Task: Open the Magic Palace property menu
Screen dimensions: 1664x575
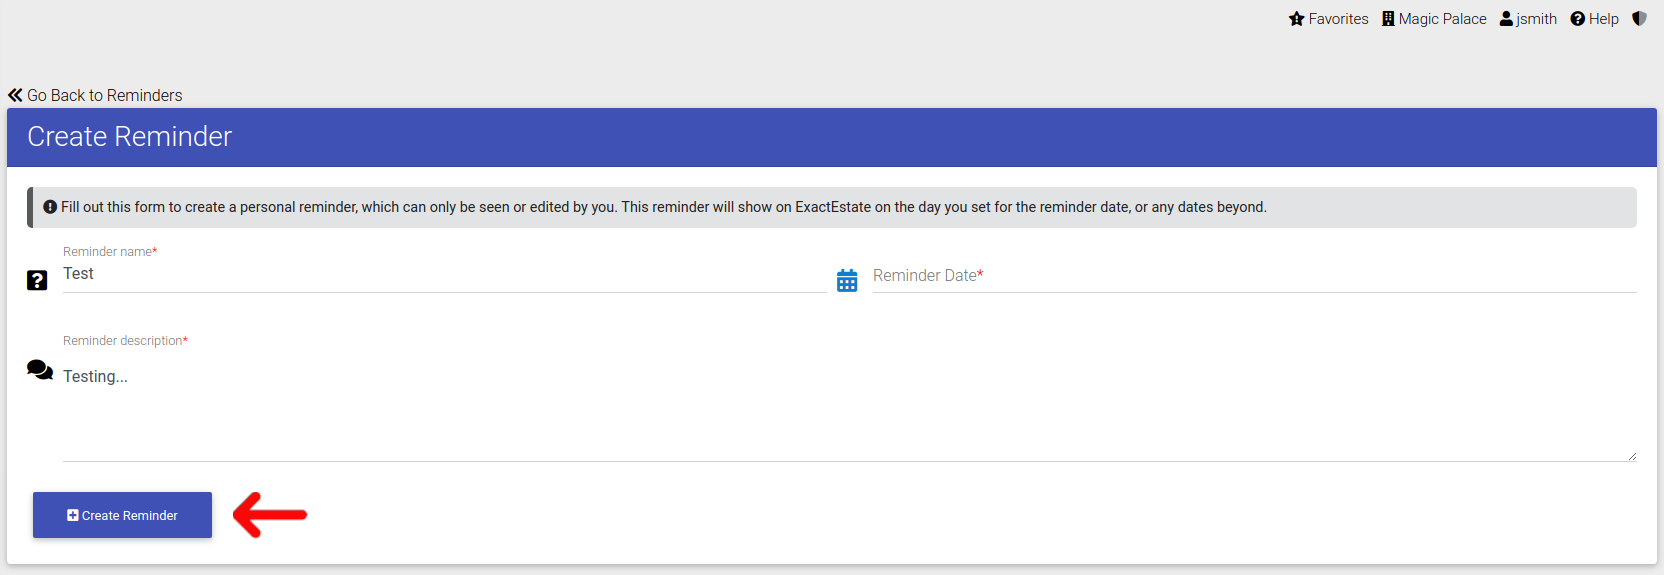Action: pyautogui.click(x=1434, y=19)
